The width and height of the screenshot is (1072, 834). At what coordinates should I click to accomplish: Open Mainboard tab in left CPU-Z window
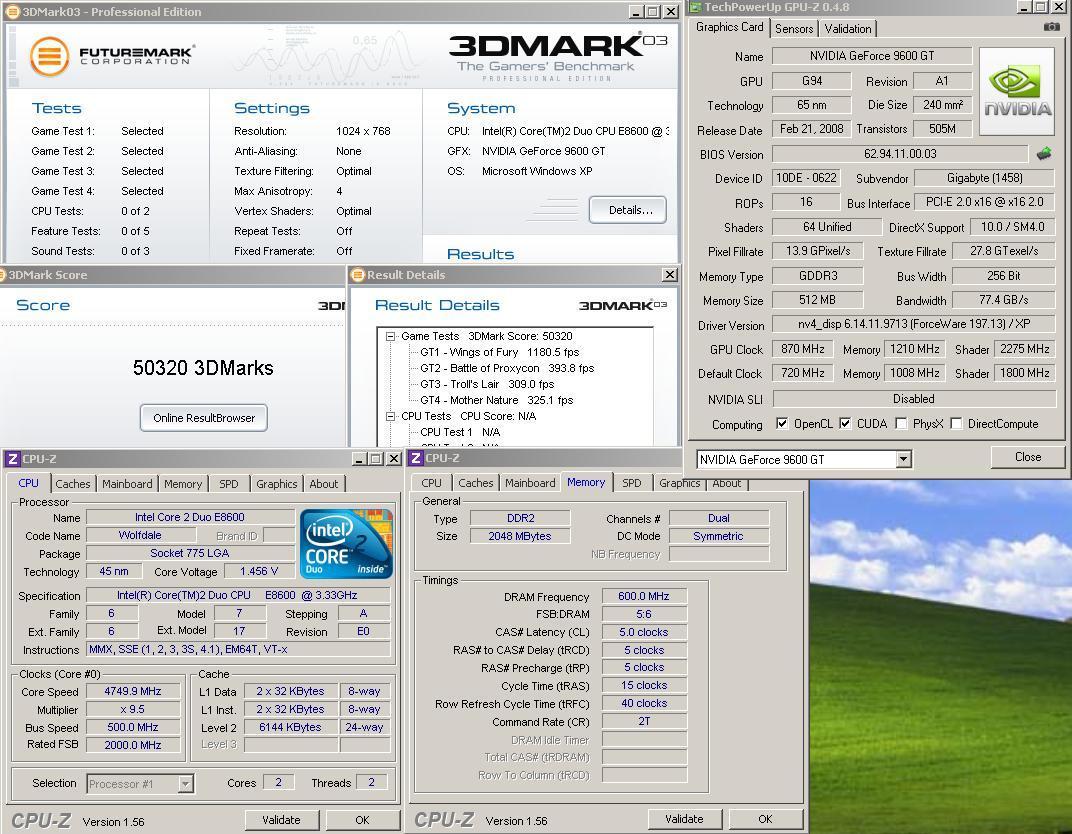click(127, 484)
